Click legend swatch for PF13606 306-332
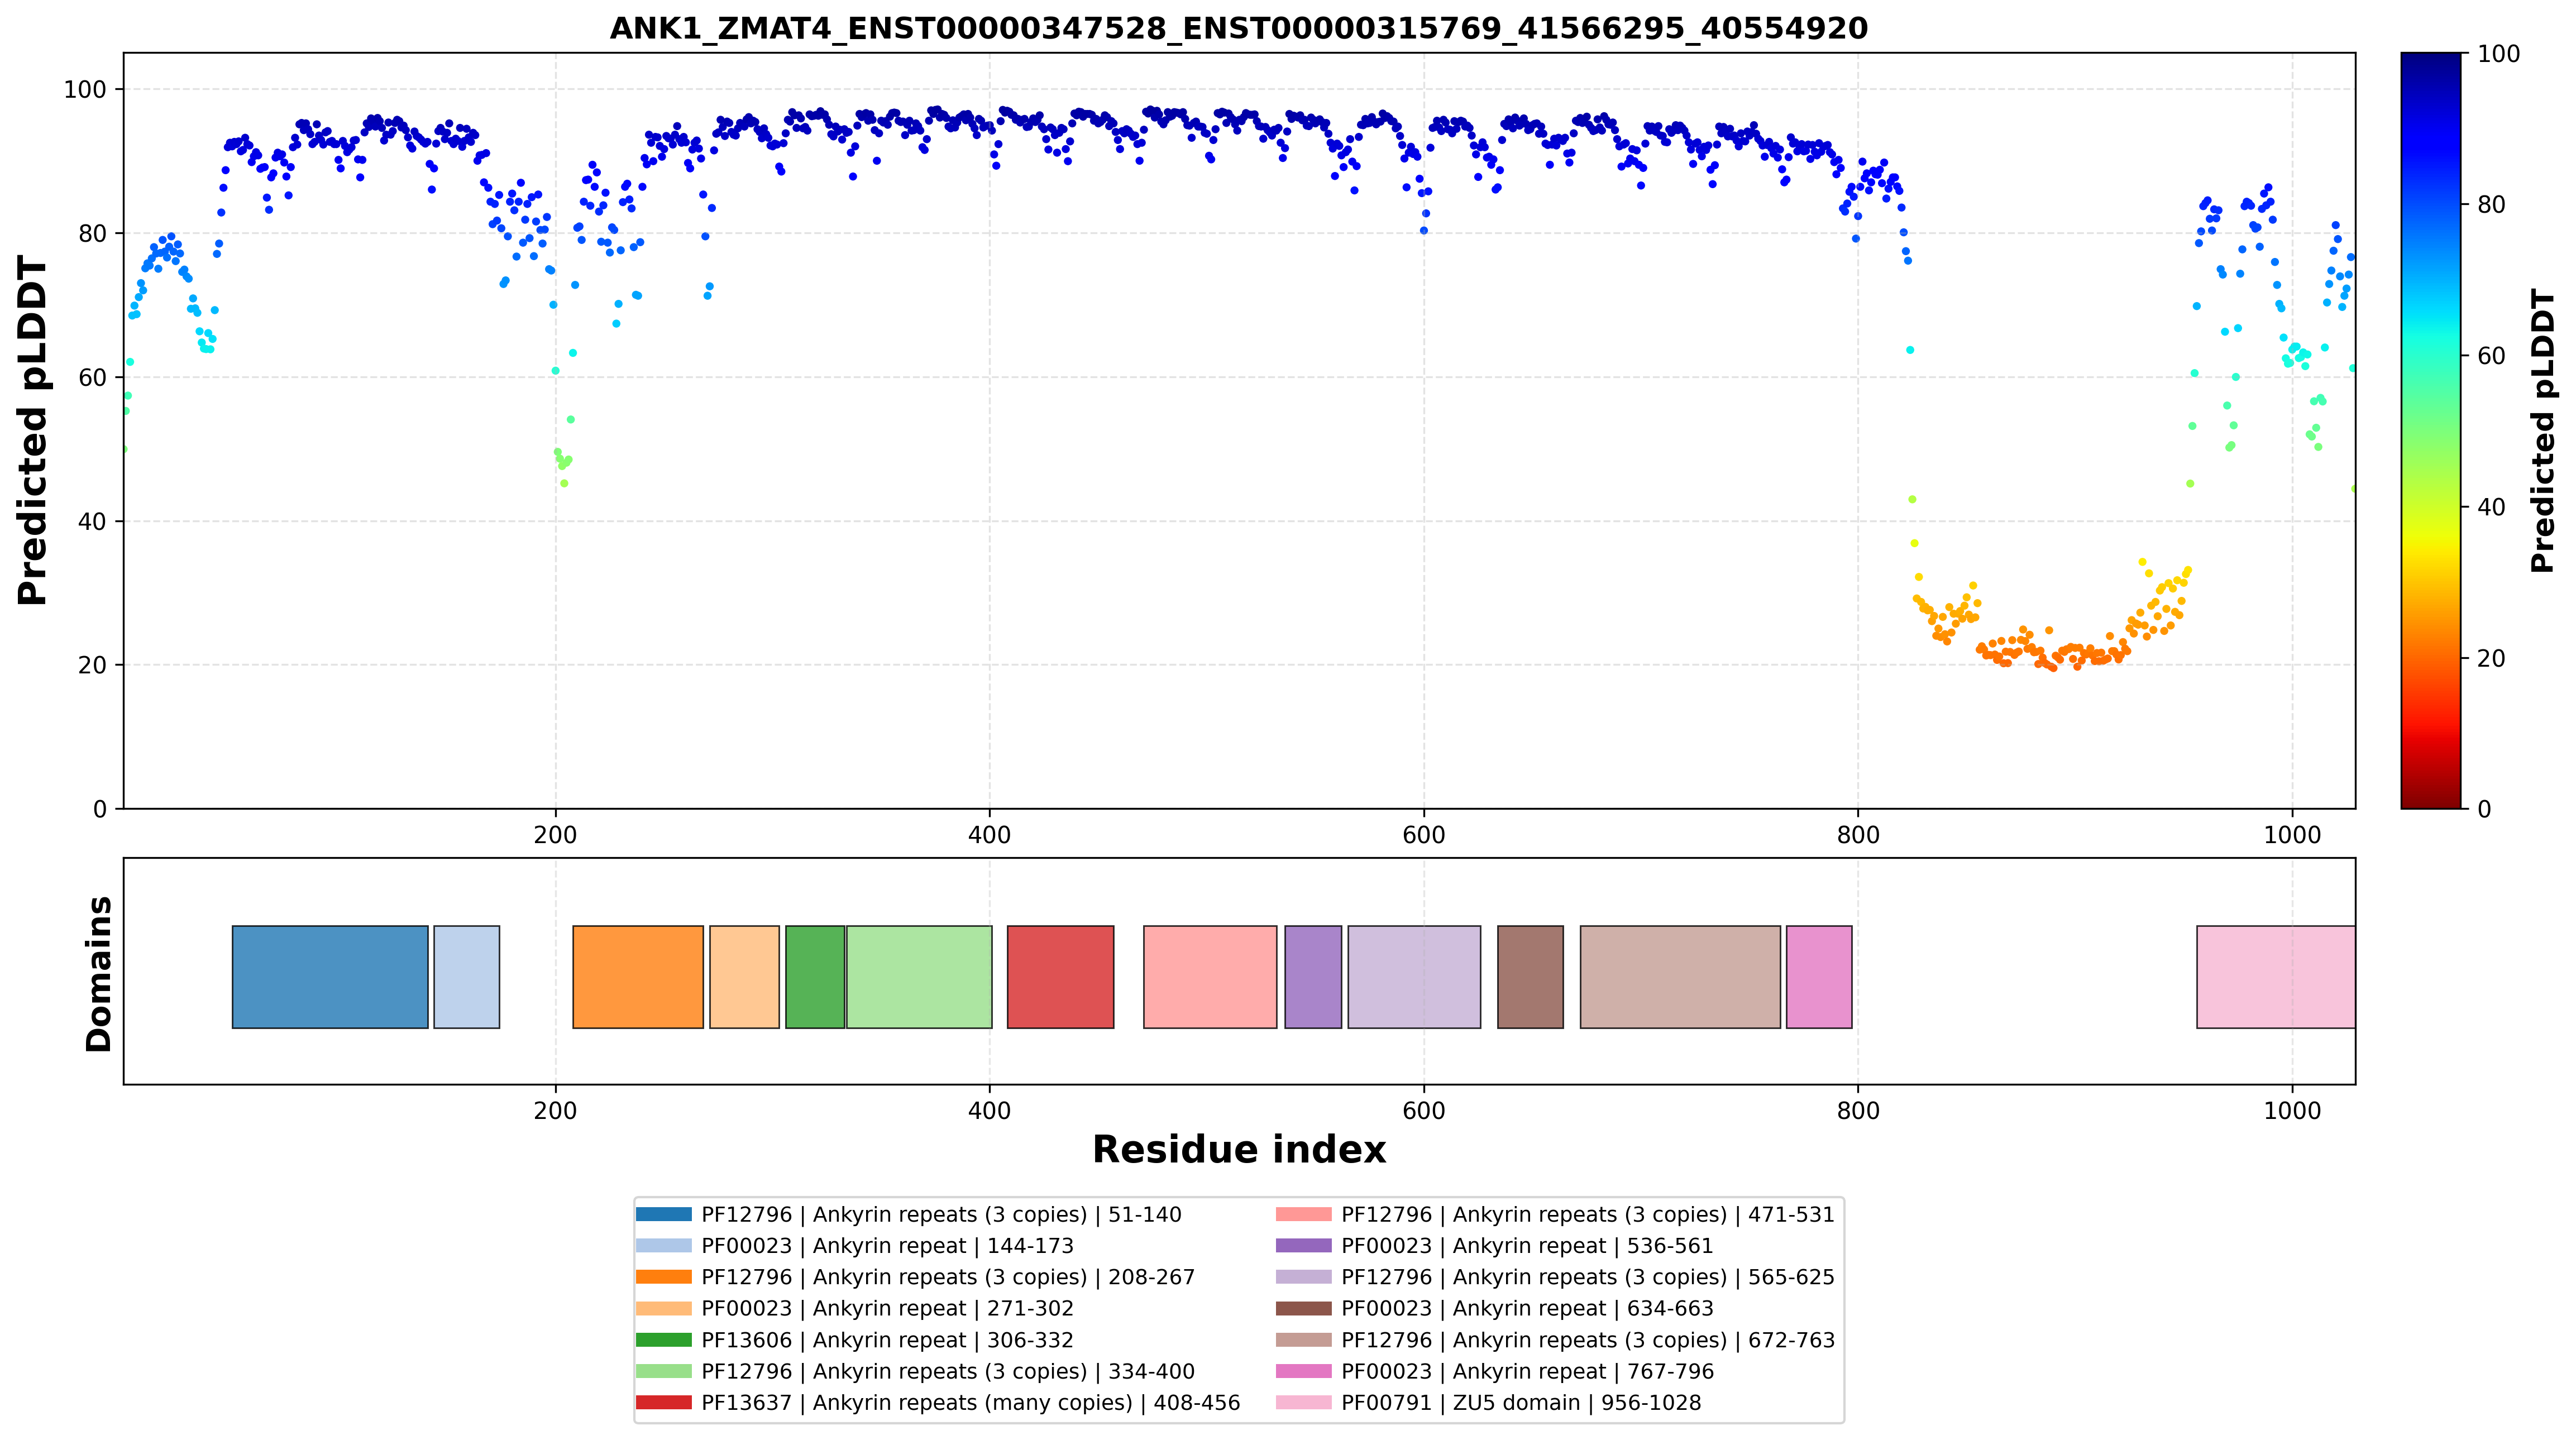 click(663, 1340)
